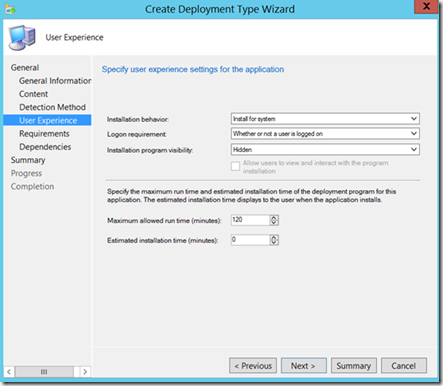Select the Content step

pyautogui.click(x=33, y=94)
